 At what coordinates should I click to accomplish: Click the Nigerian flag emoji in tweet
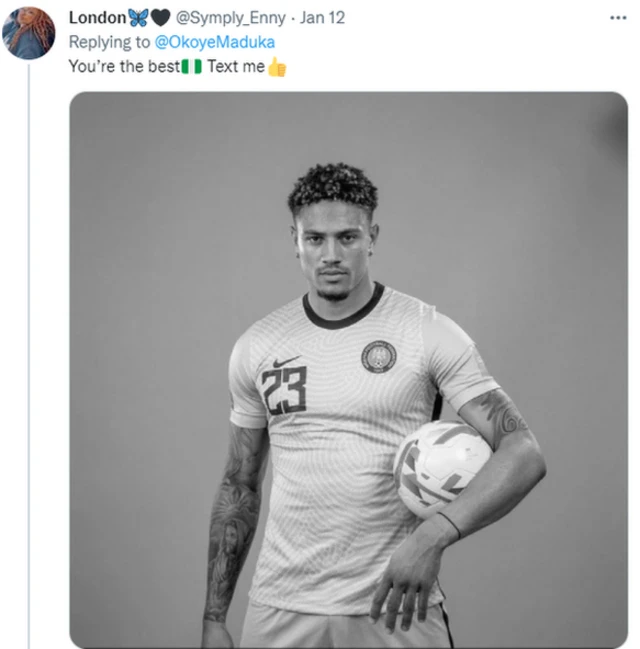point(192,67)
